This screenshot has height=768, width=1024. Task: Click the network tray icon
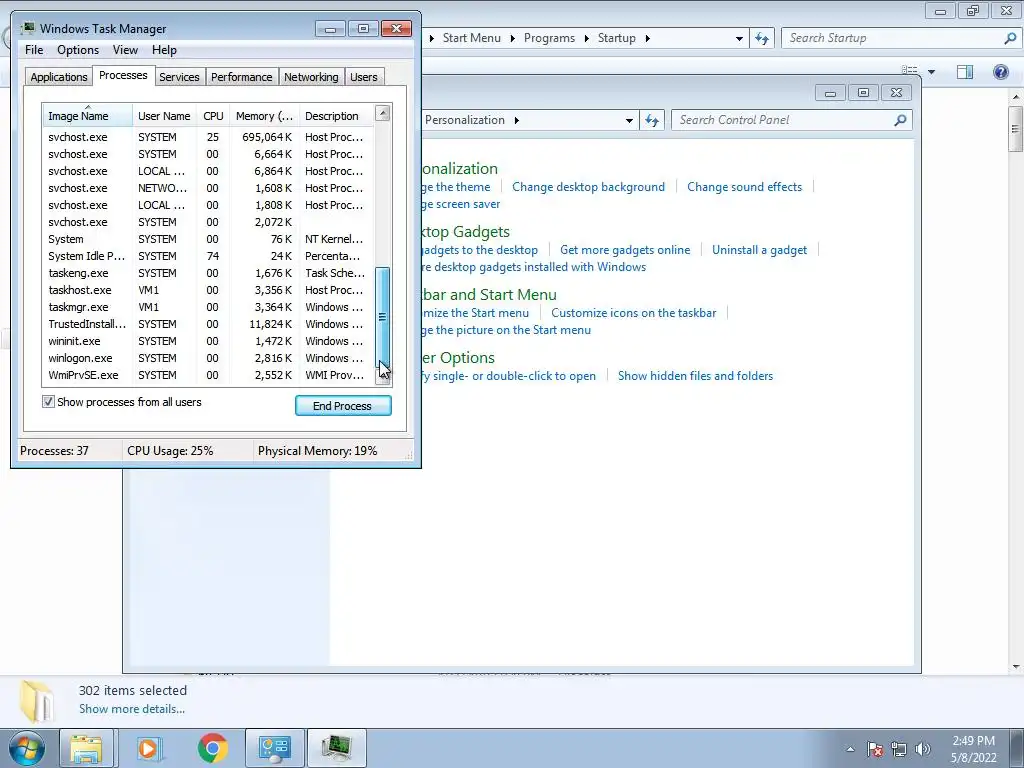(x=899, y=749)
